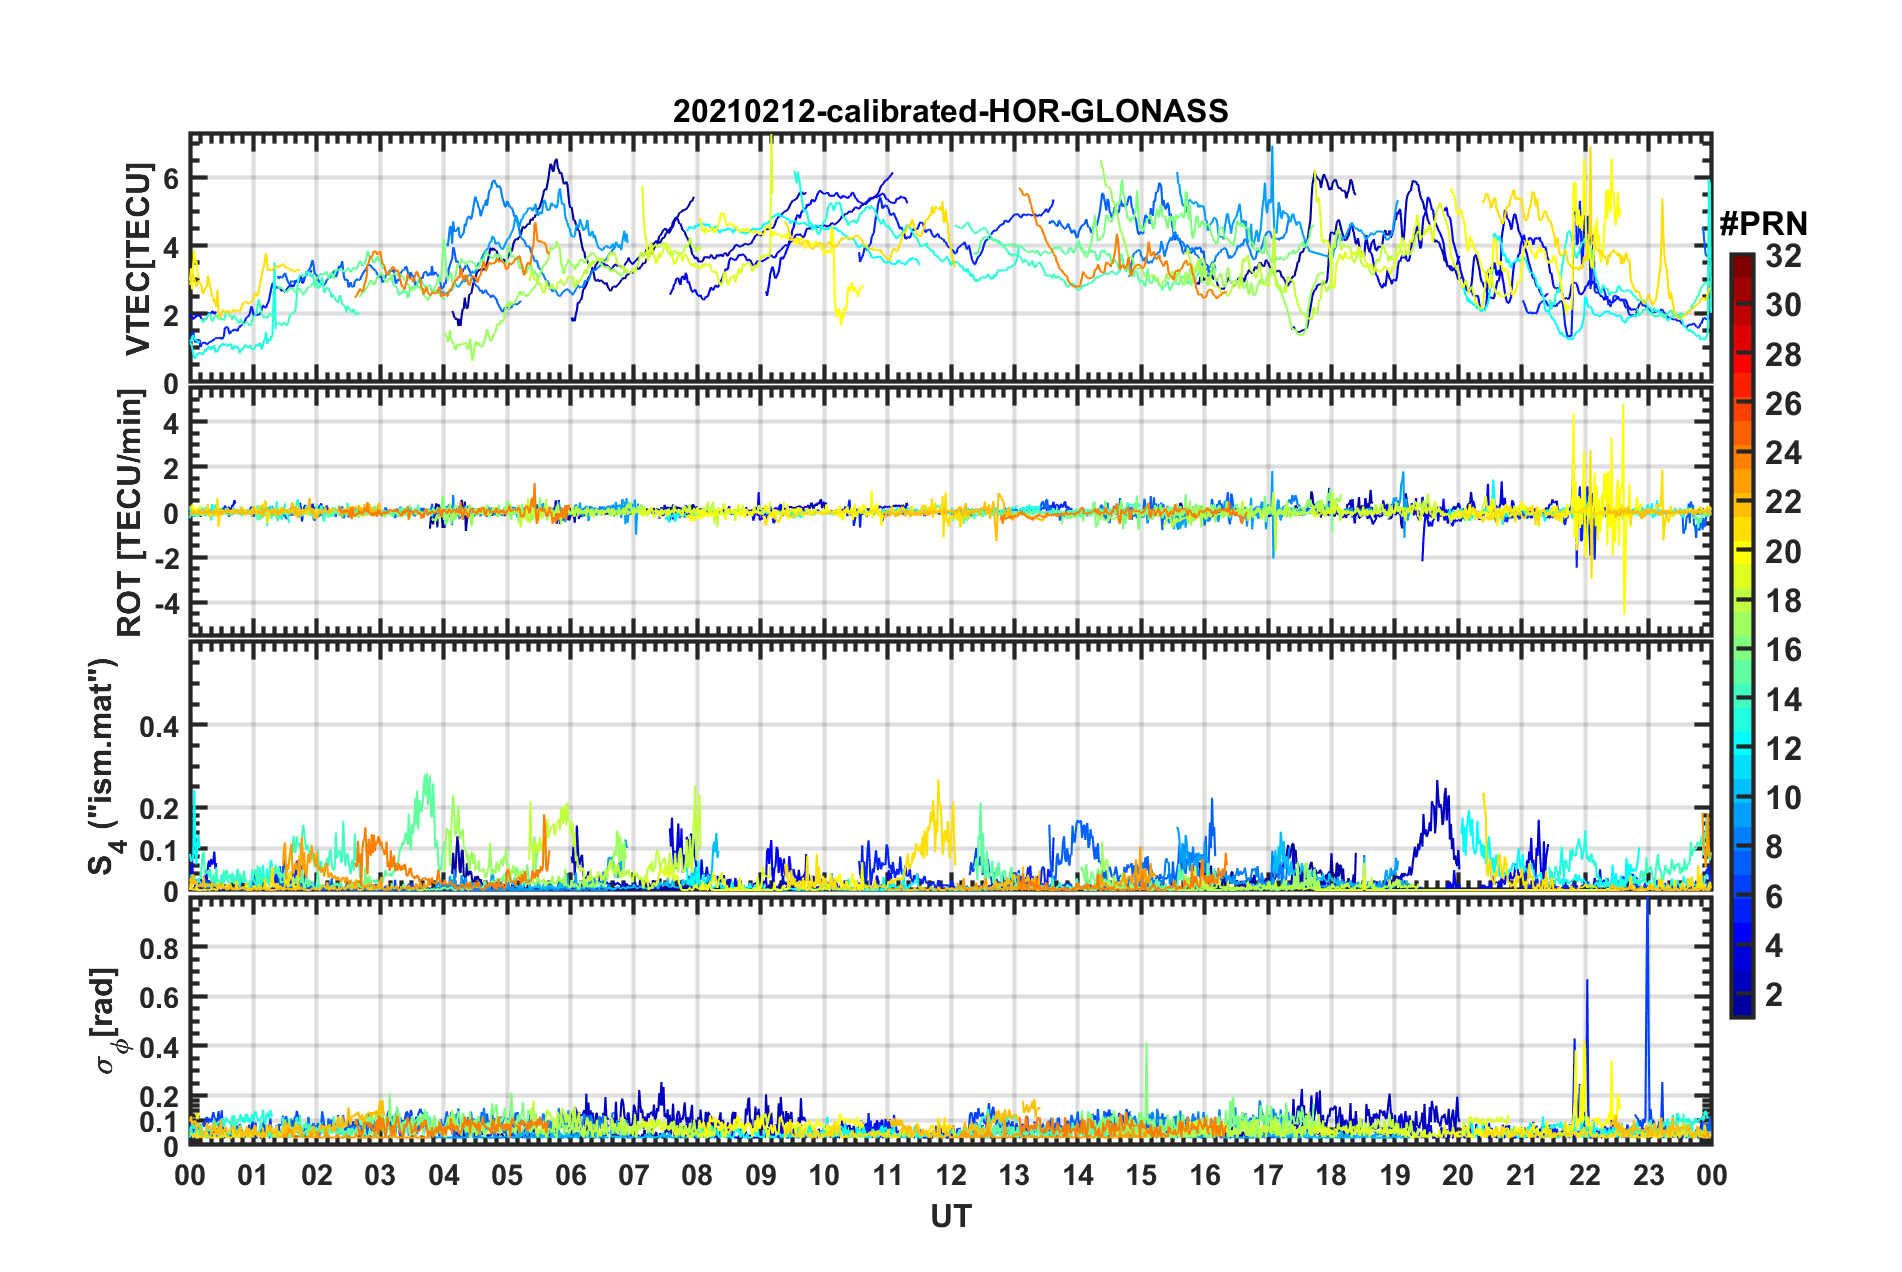
Task: Select the 0.4 tick on sigma-phi axis
Action: pos(159,1048)
